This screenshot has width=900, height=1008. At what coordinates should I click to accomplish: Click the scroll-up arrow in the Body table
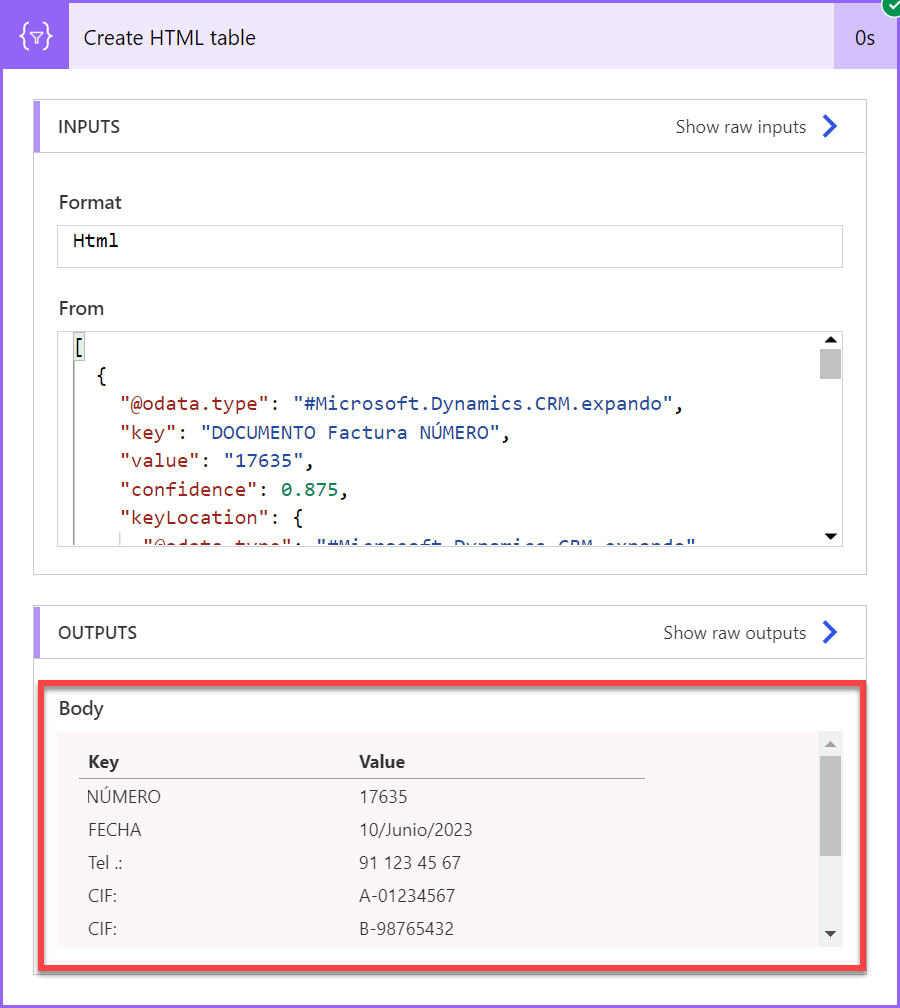830,743
